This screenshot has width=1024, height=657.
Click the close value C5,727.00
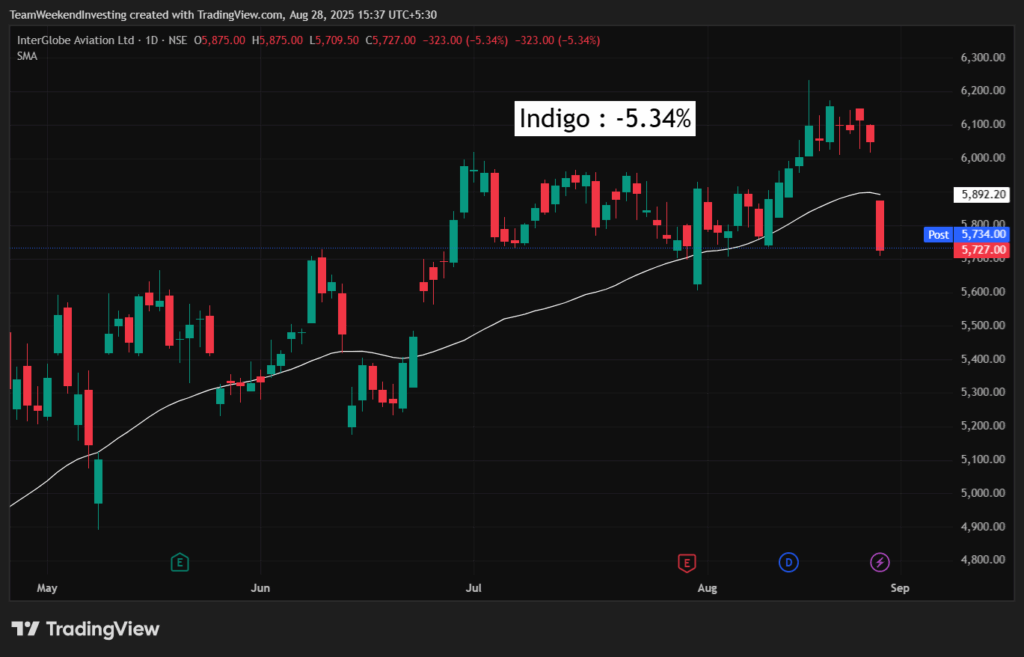[391, 40]
